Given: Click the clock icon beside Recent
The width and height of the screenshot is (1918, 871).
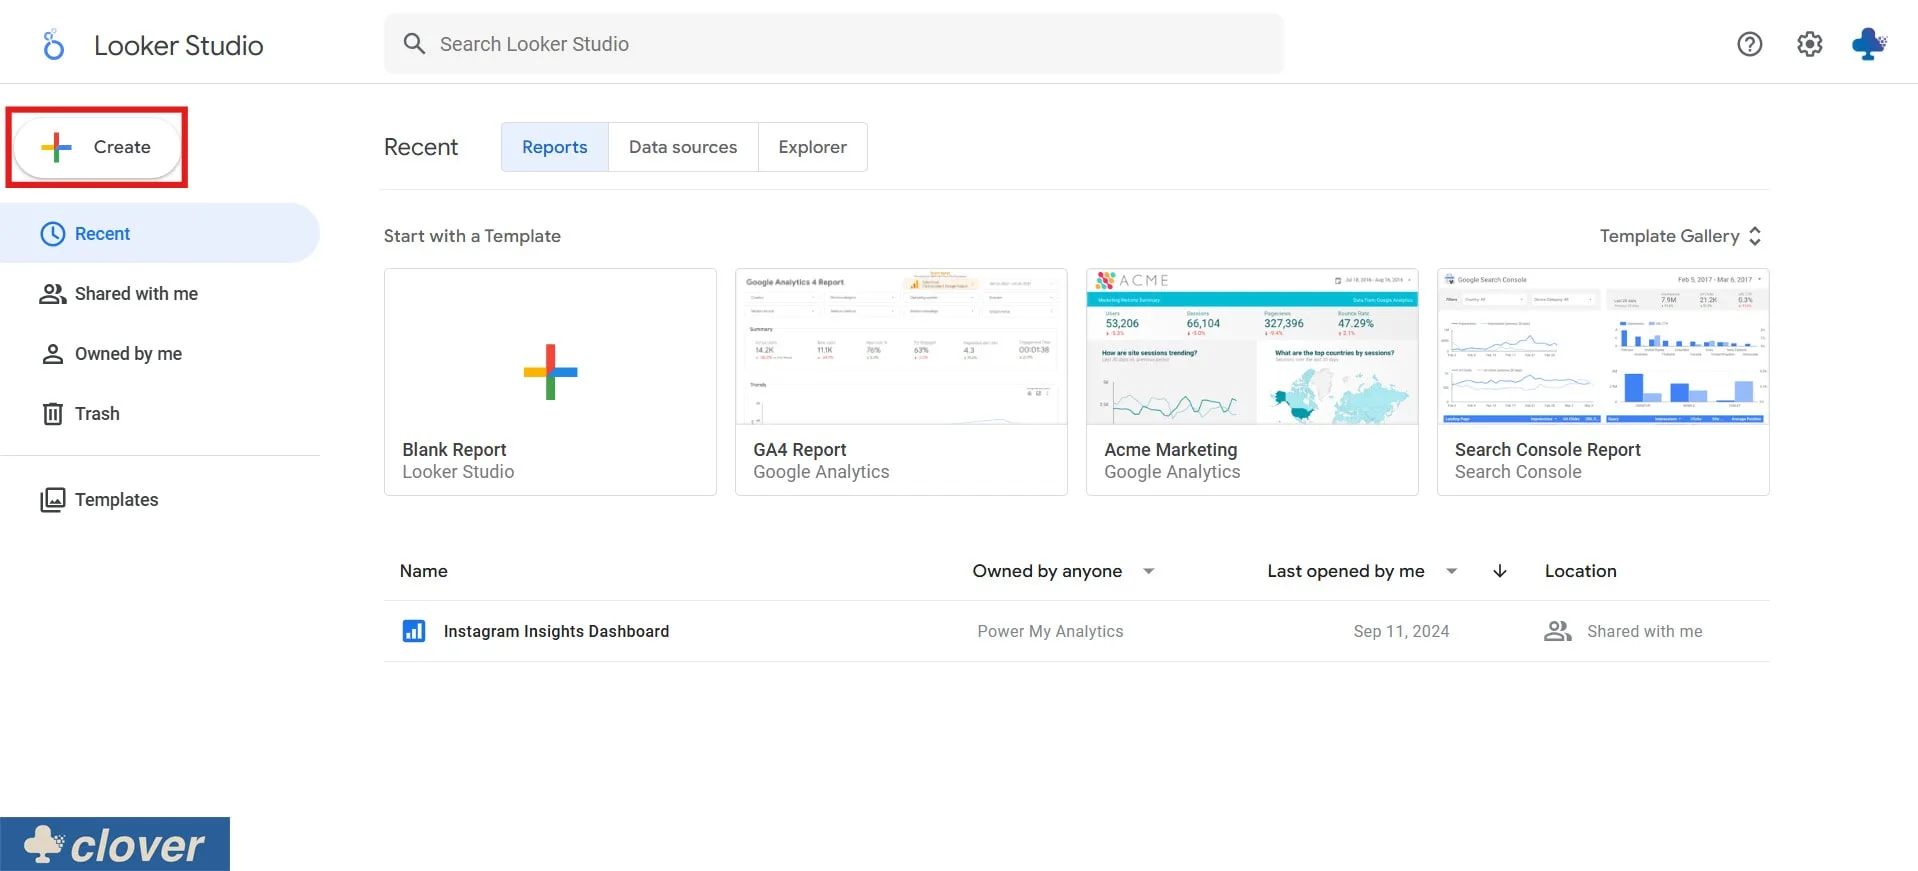Looking at the screenshot, I should (52, 234).
